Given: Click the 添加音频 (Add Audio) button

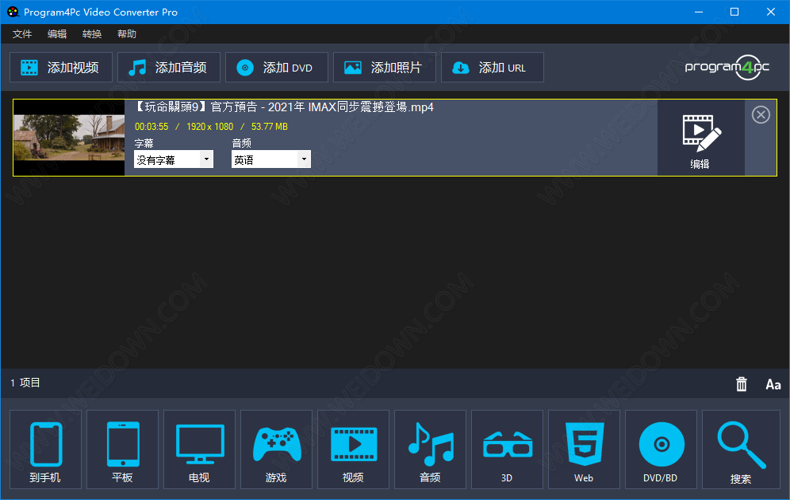Looking at the screenshot, I should click(169, 68).
